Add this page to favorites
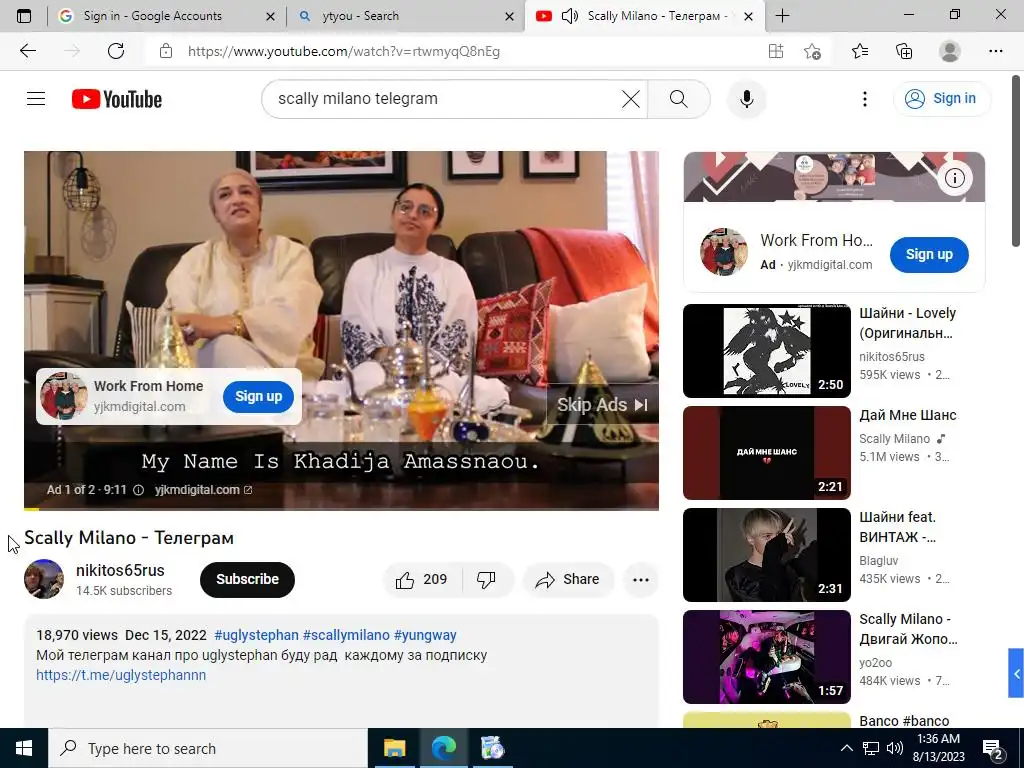This screenshot has height=768, width=1024. click(812, 51)
